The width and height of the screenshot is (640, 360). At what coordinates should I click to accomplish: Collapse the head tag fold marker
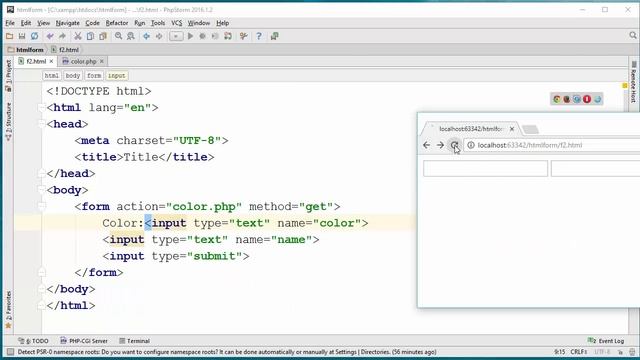tap(41, 124)
